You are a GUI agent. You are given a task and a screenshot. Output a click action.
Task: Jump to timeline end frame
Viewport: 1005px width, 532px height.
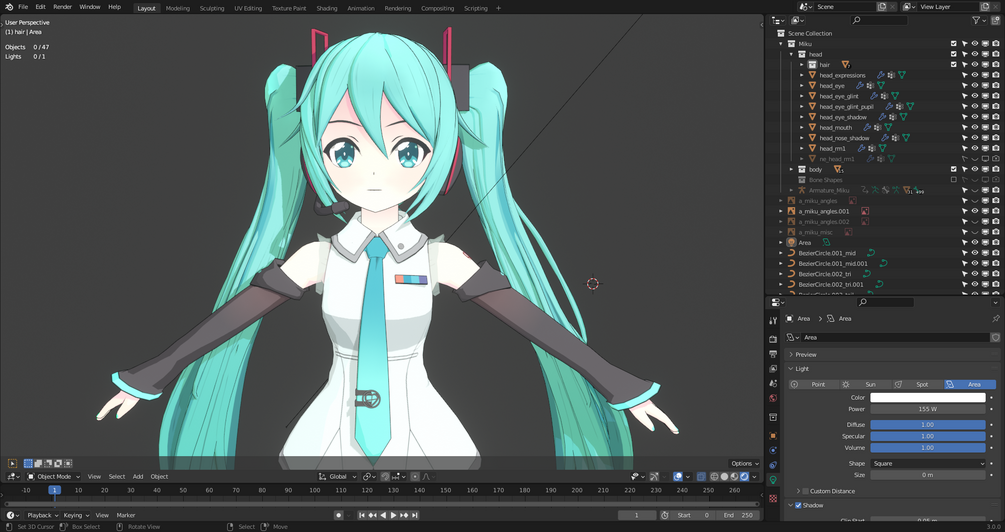coord(414,515)
